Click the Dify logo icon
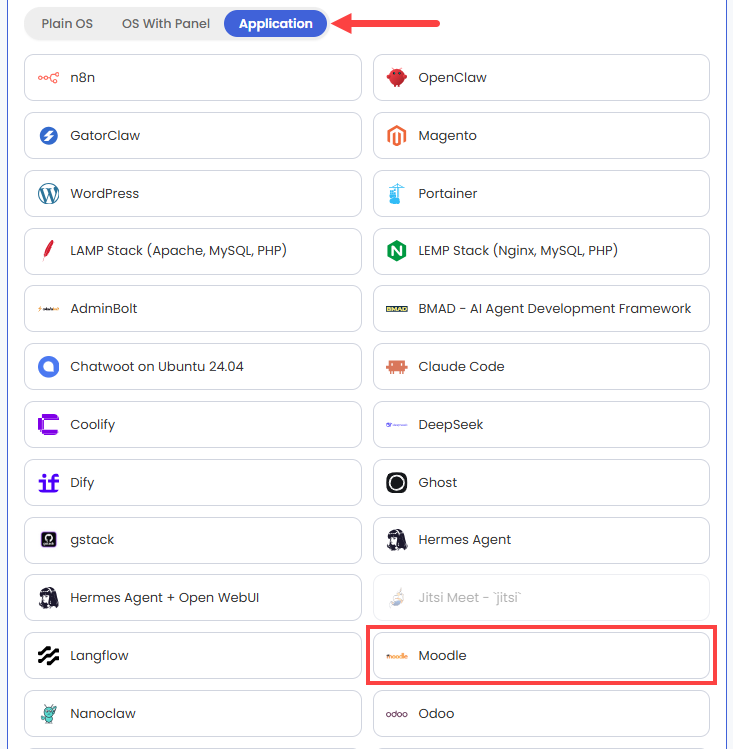The image size is (733, 749). click(x=48, y=483)
